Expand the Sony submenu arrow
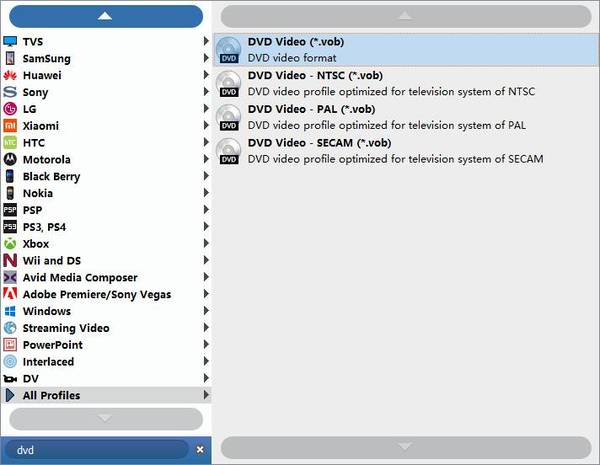This screenshot has height=465, width=600. 206,91
